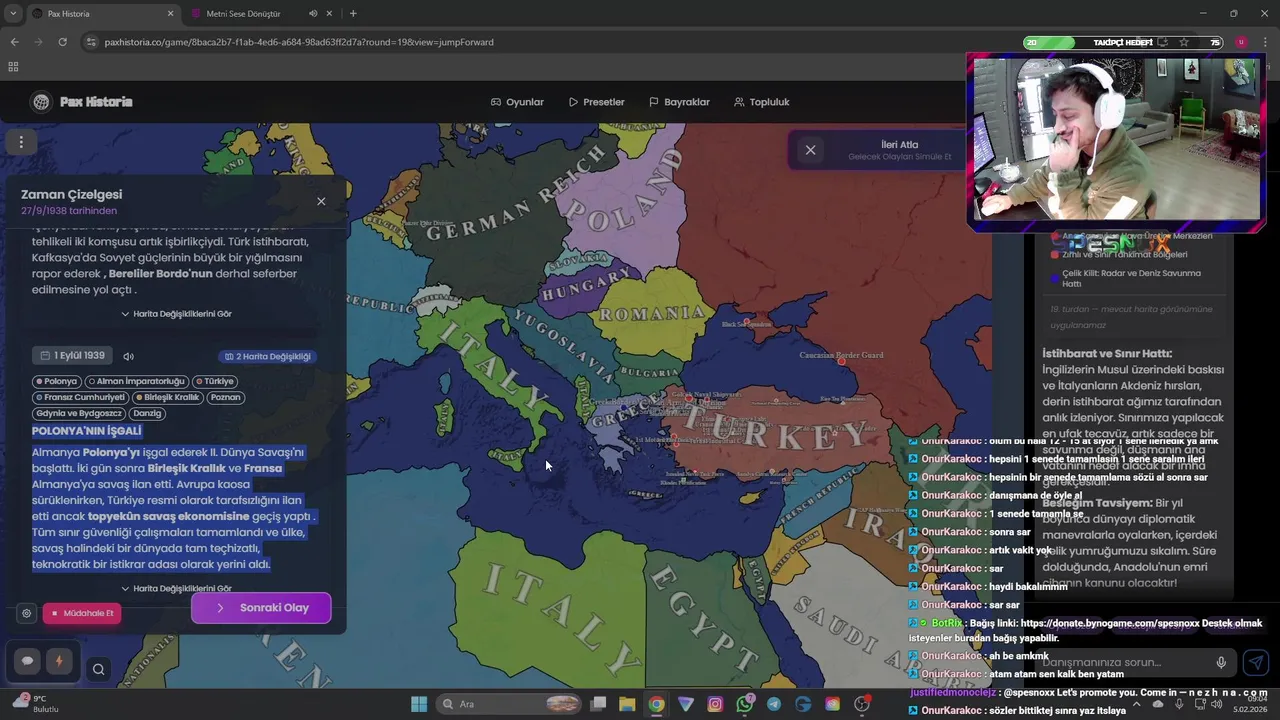
Task: Select the Polonya tag
Action: point(57,381)
